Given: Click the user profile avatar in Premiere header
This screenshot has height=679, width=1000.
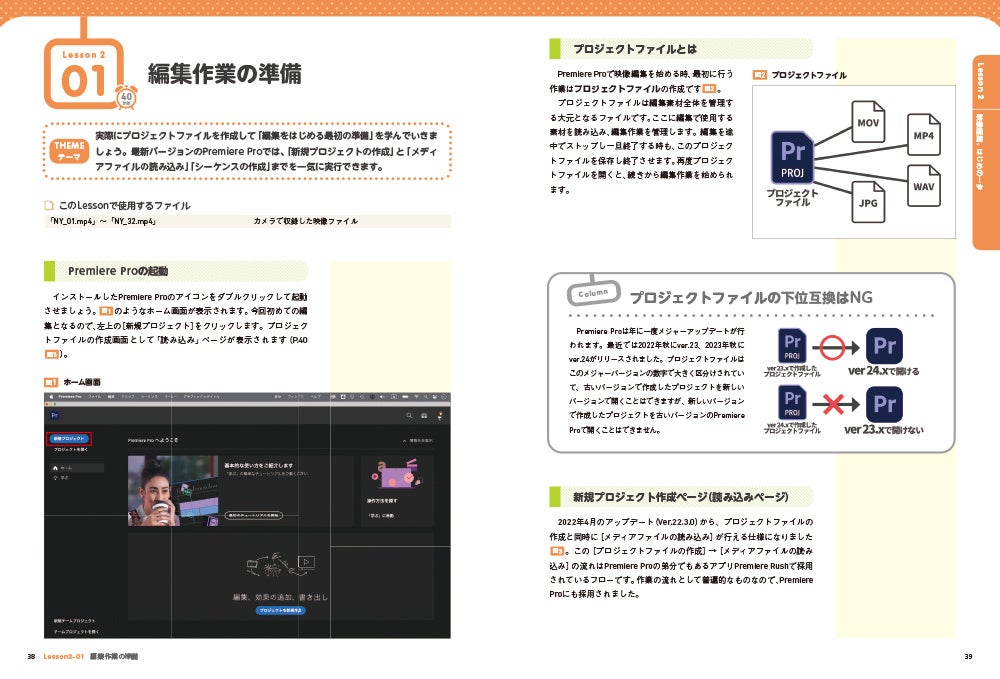Looking at the screenshot, I should pos(439,416).
